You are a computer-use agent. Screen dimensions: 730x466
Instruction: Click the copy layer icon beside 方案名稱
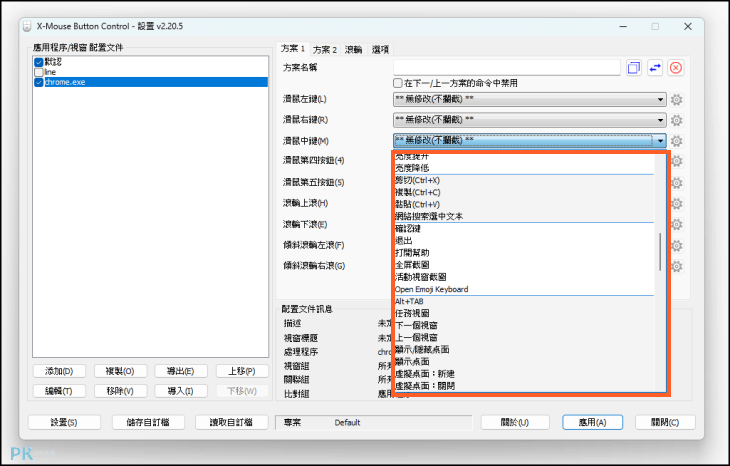pyautogui.click(x=634, y=68)
